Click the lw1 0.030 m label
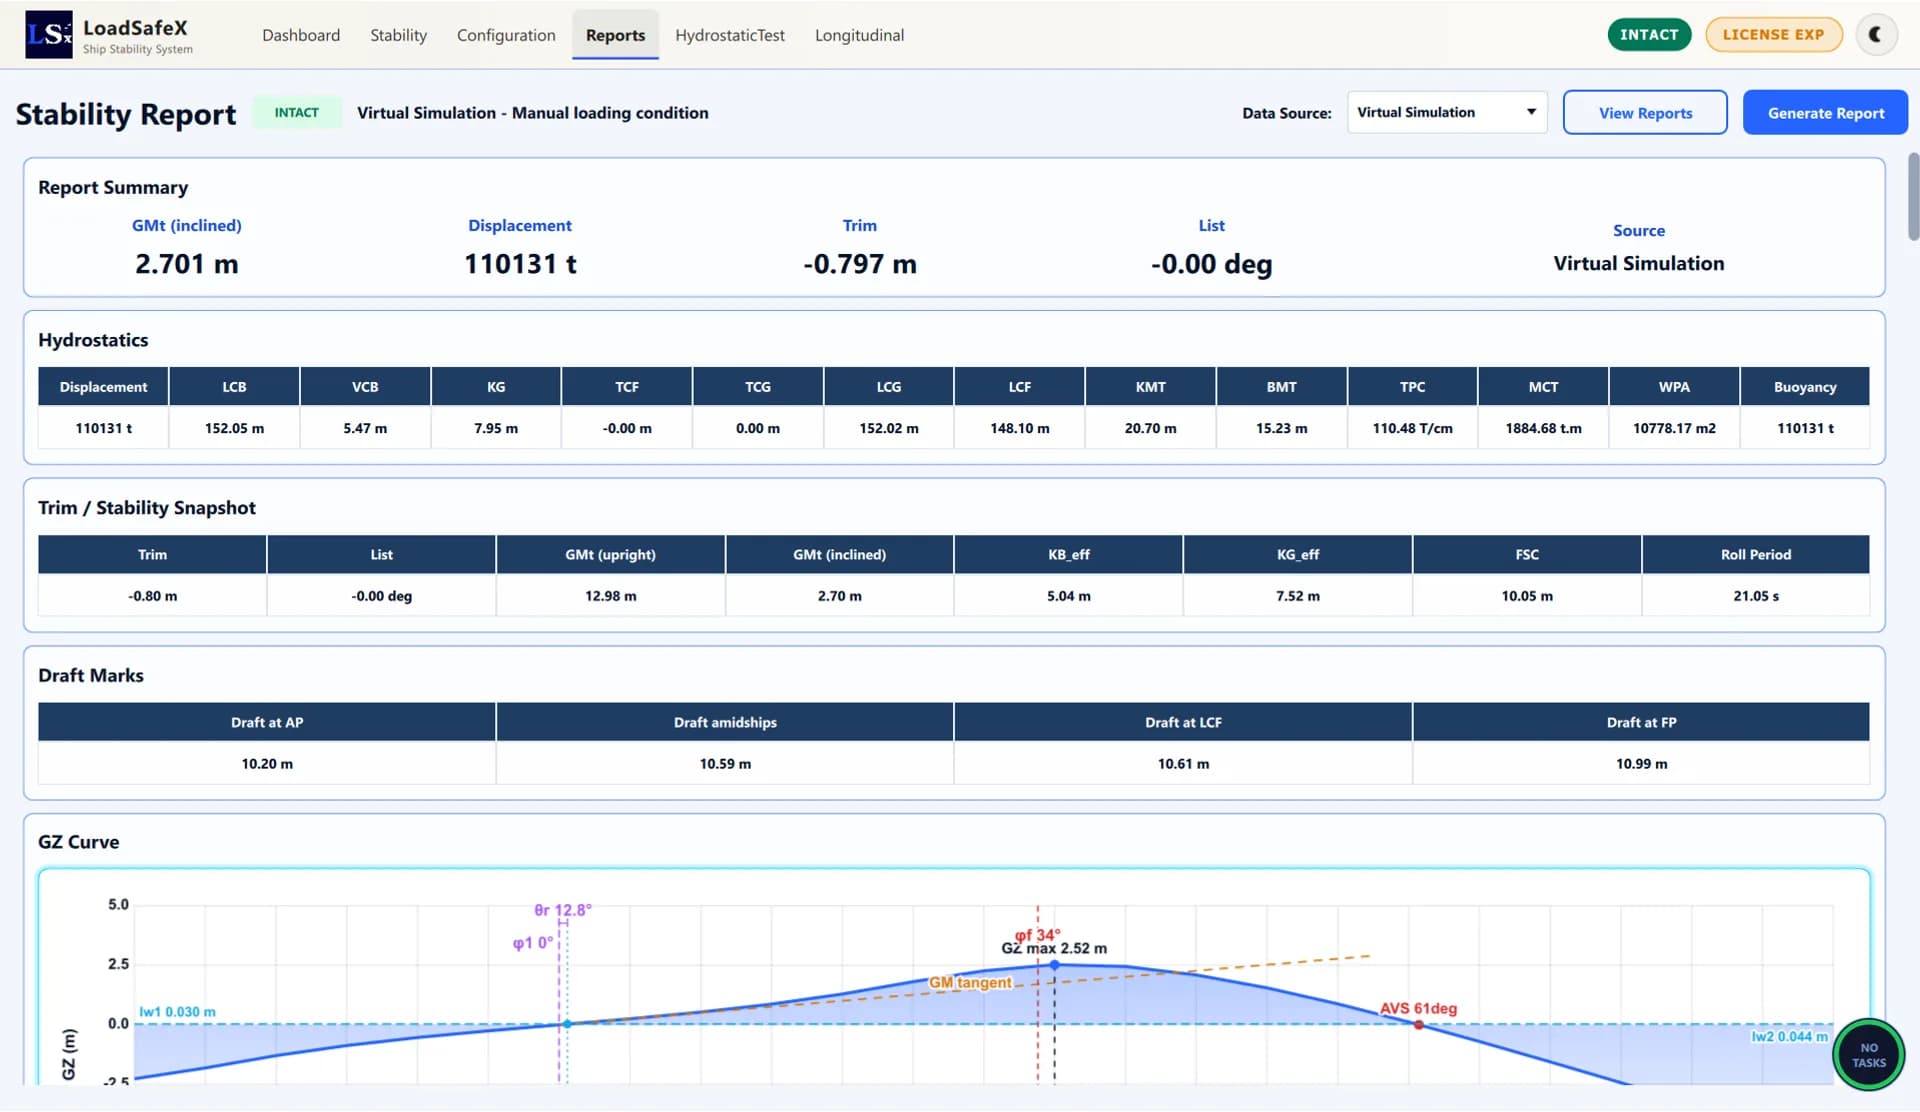This screenshot has width=1920, height=1112. point(177,1012)
